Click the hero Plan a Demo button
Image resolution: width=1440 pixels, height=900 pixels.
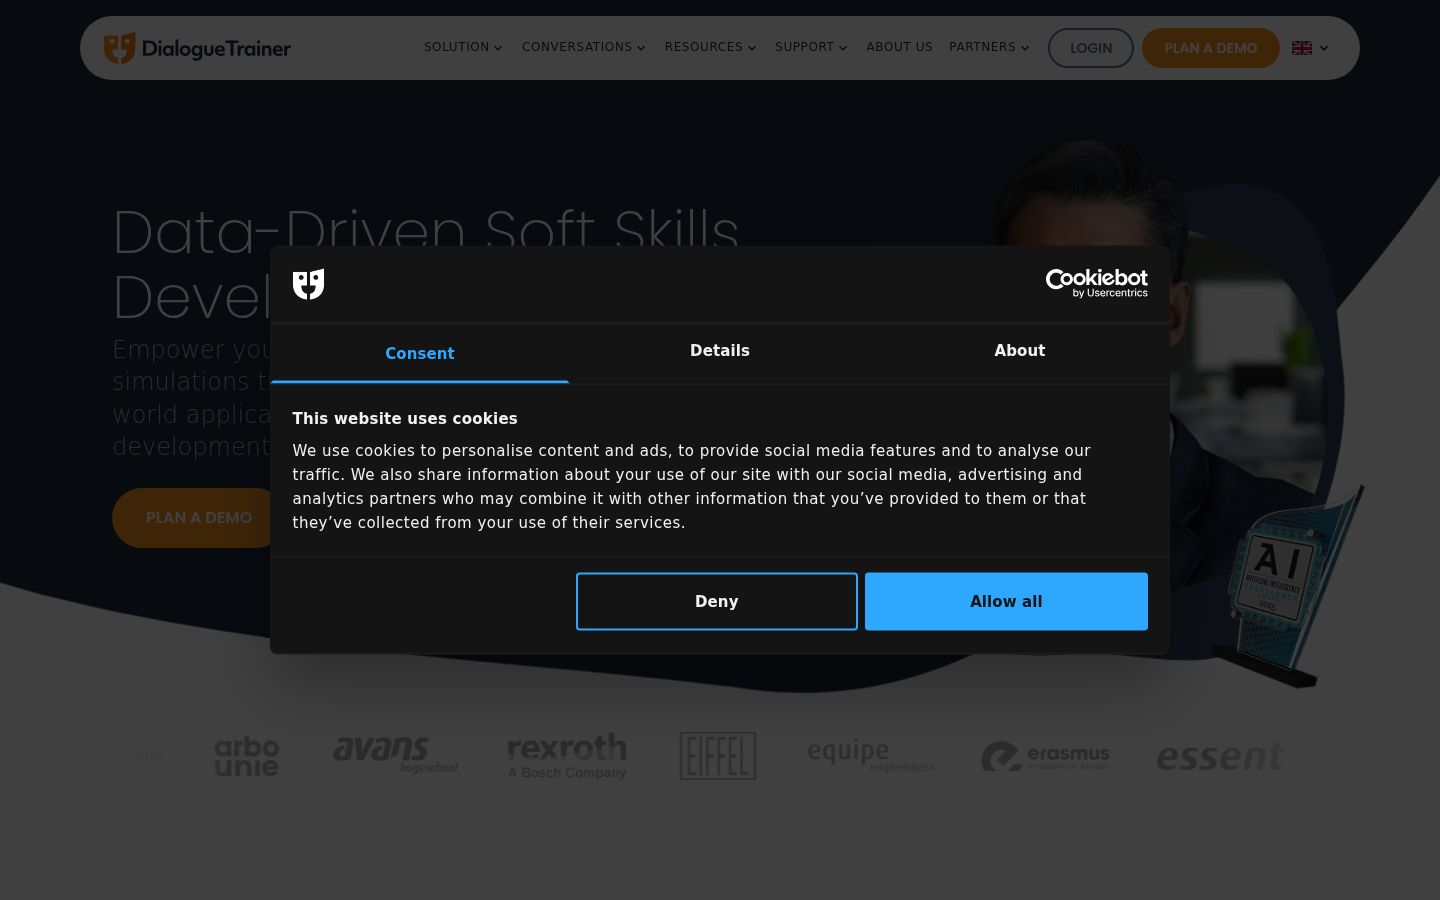[x=198, y=518]
